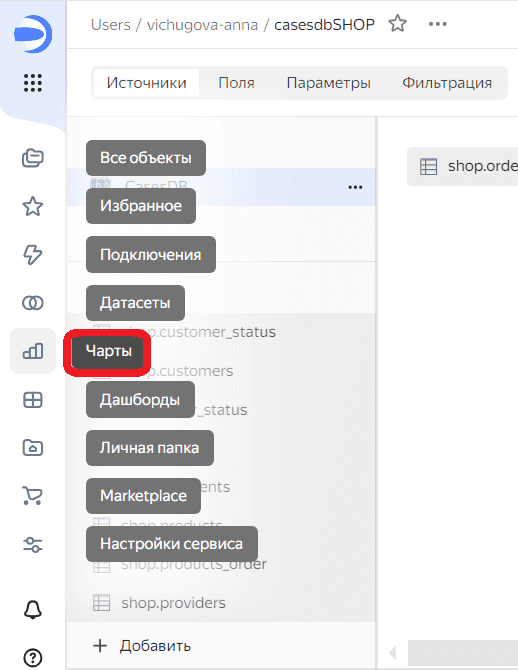Switch to Поля tab
Screen dimensions: 518x670
(236, 82)
